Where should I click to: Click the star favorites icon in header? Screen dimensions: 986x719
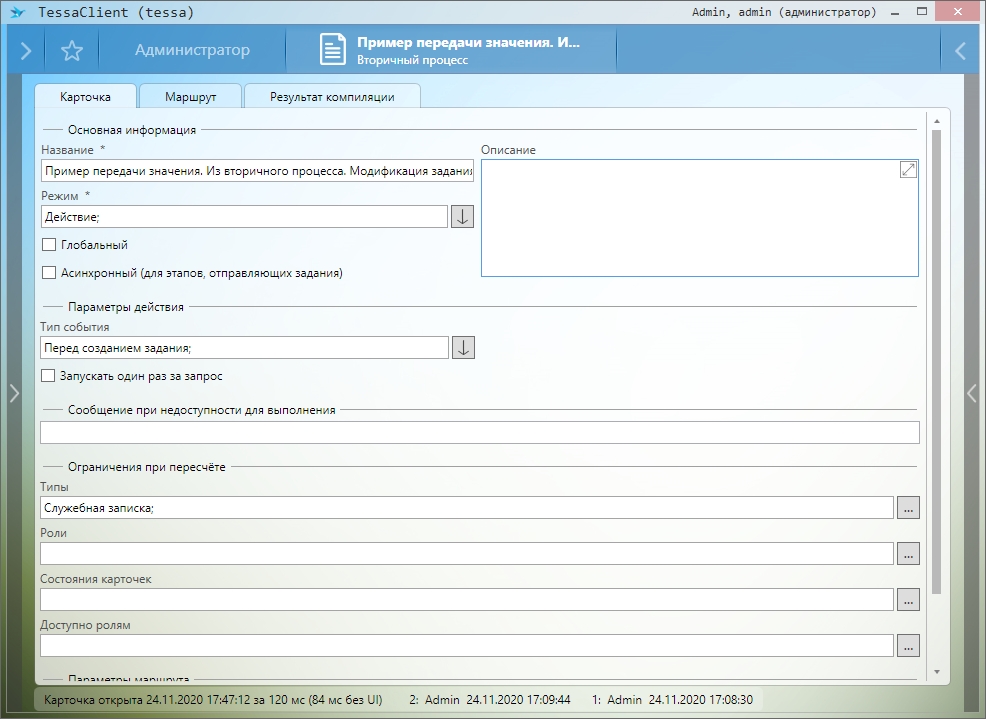(x=72, y=51)
